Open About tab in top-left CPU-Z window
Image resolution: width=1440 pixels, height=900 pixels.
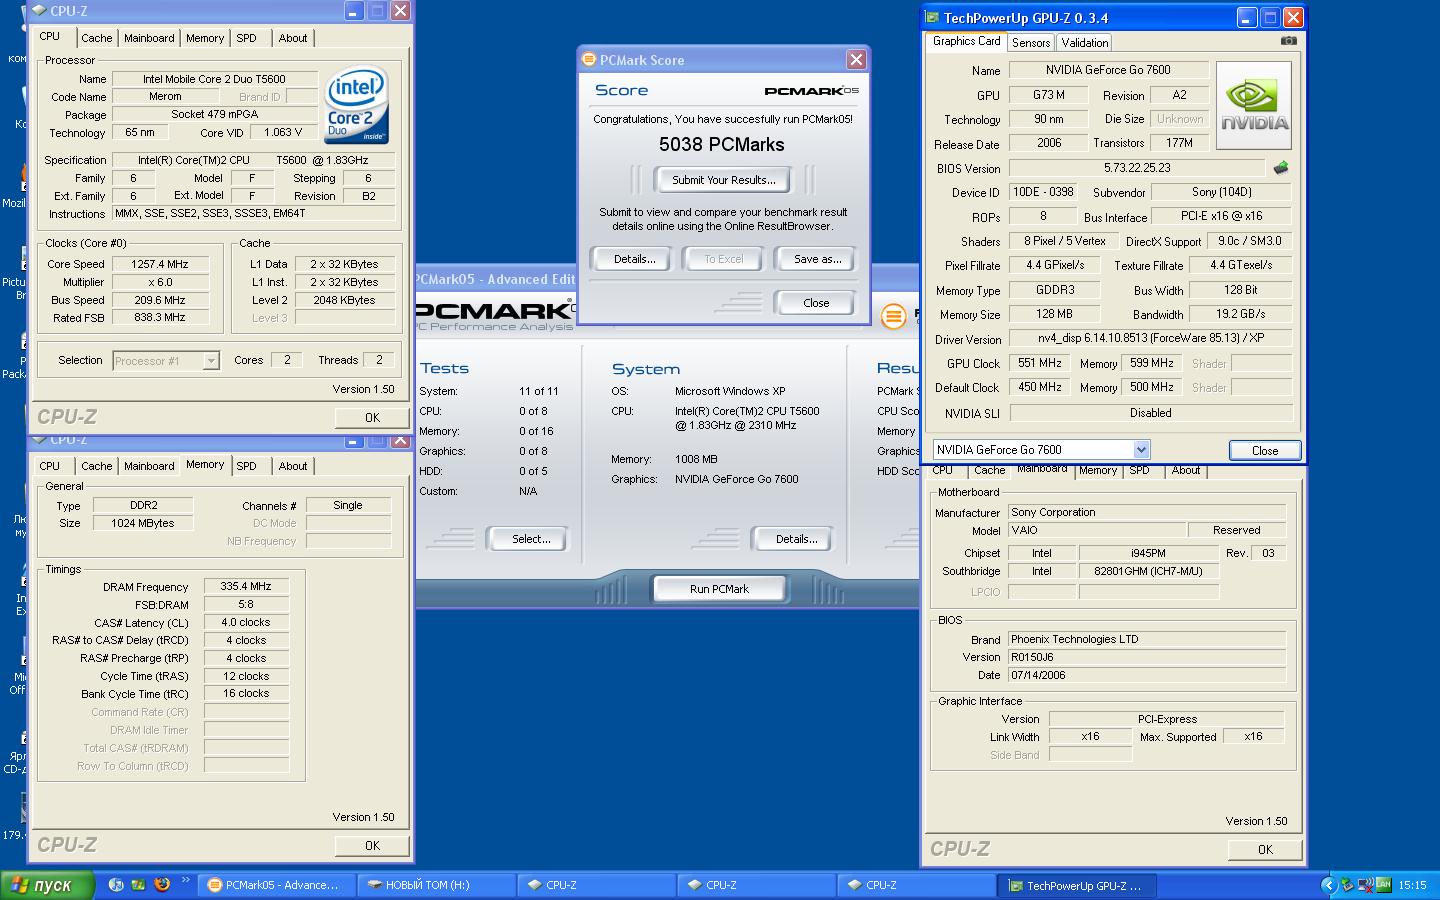[x=293, y=38]
